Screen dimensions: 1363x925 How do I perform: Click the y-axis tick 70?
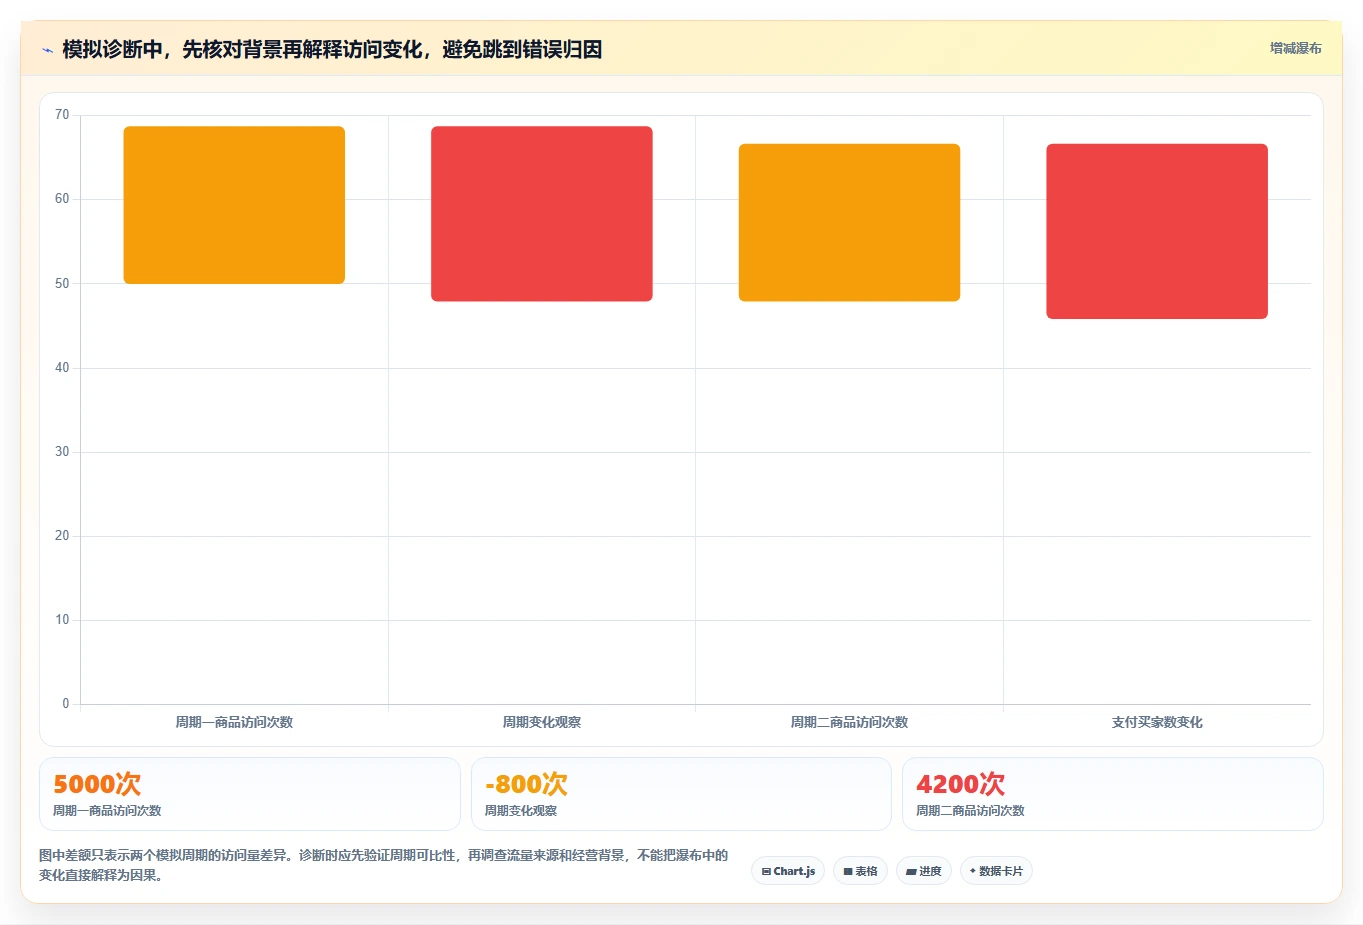pos(62,115)
